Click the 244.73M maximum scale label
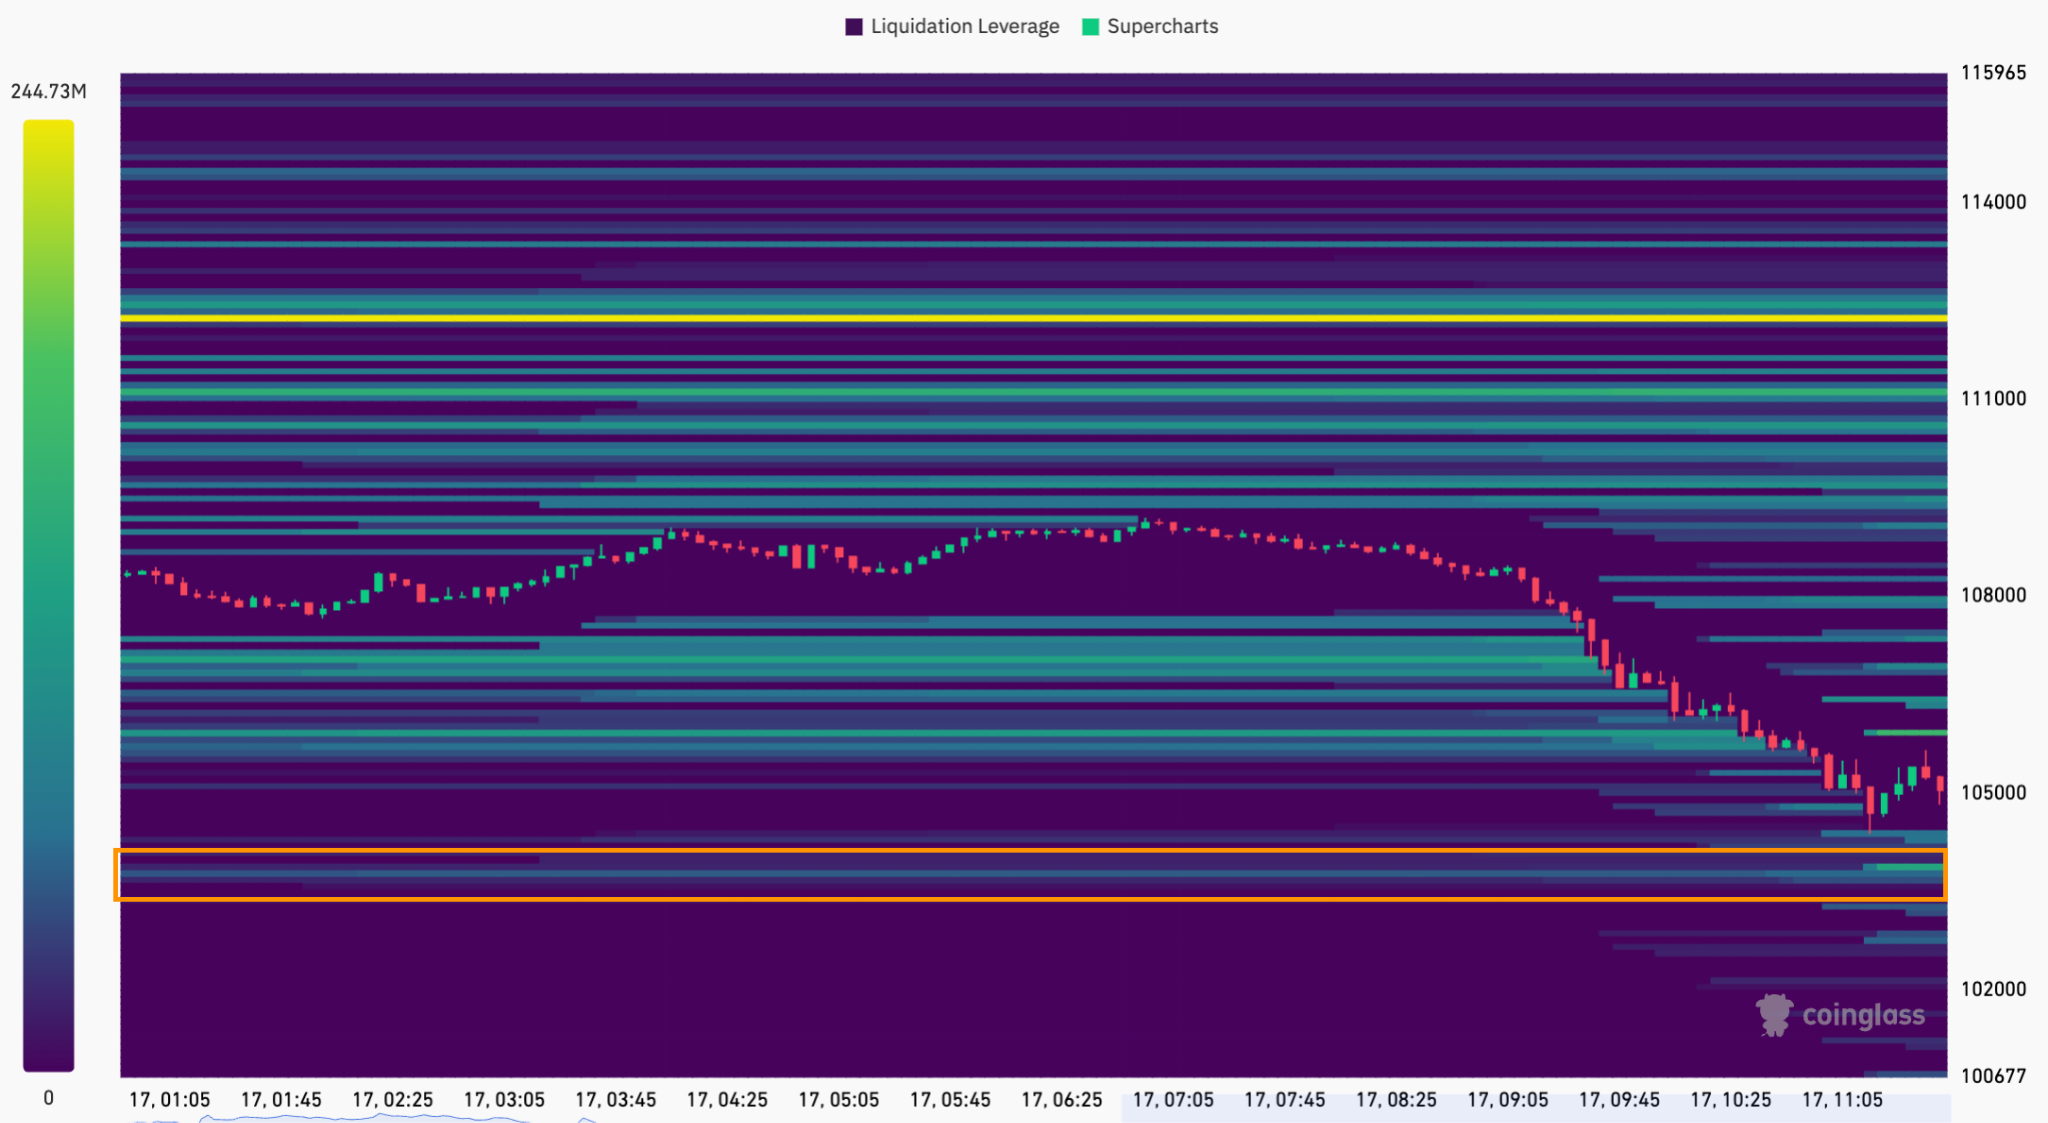The height and width of the screenshot is (1123, 2048). 48,92
